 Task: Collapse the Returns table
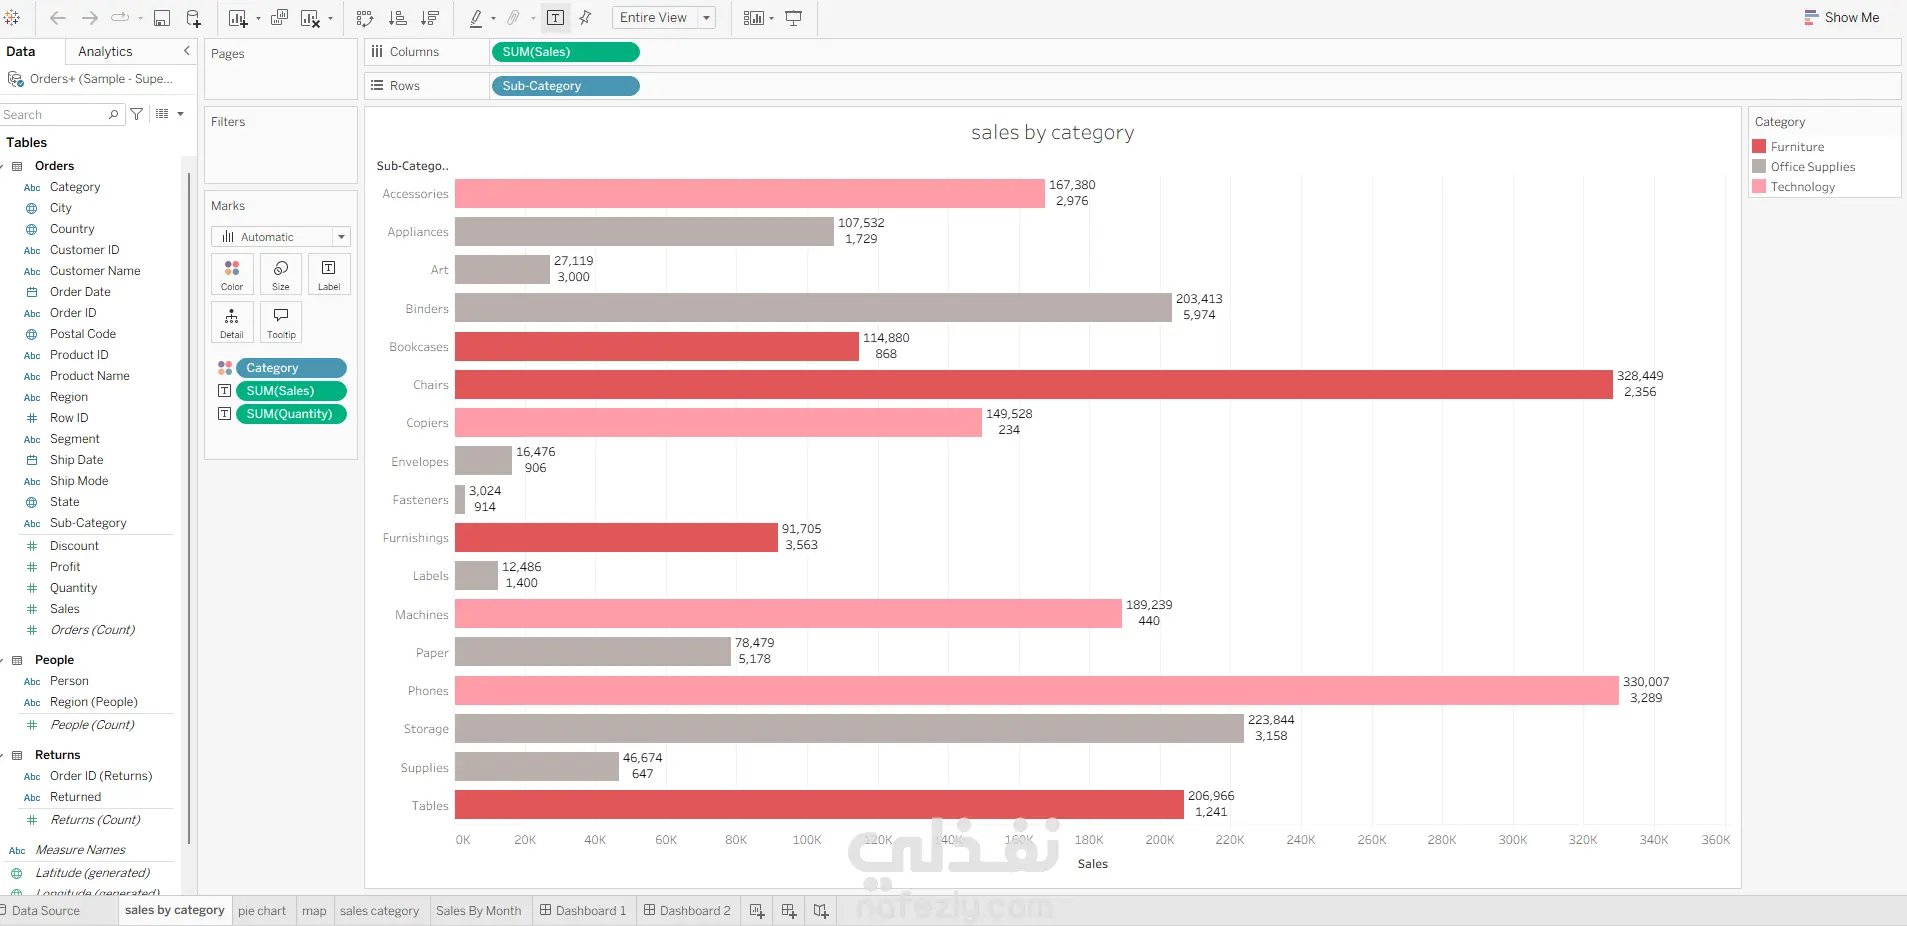coord(3,756)
